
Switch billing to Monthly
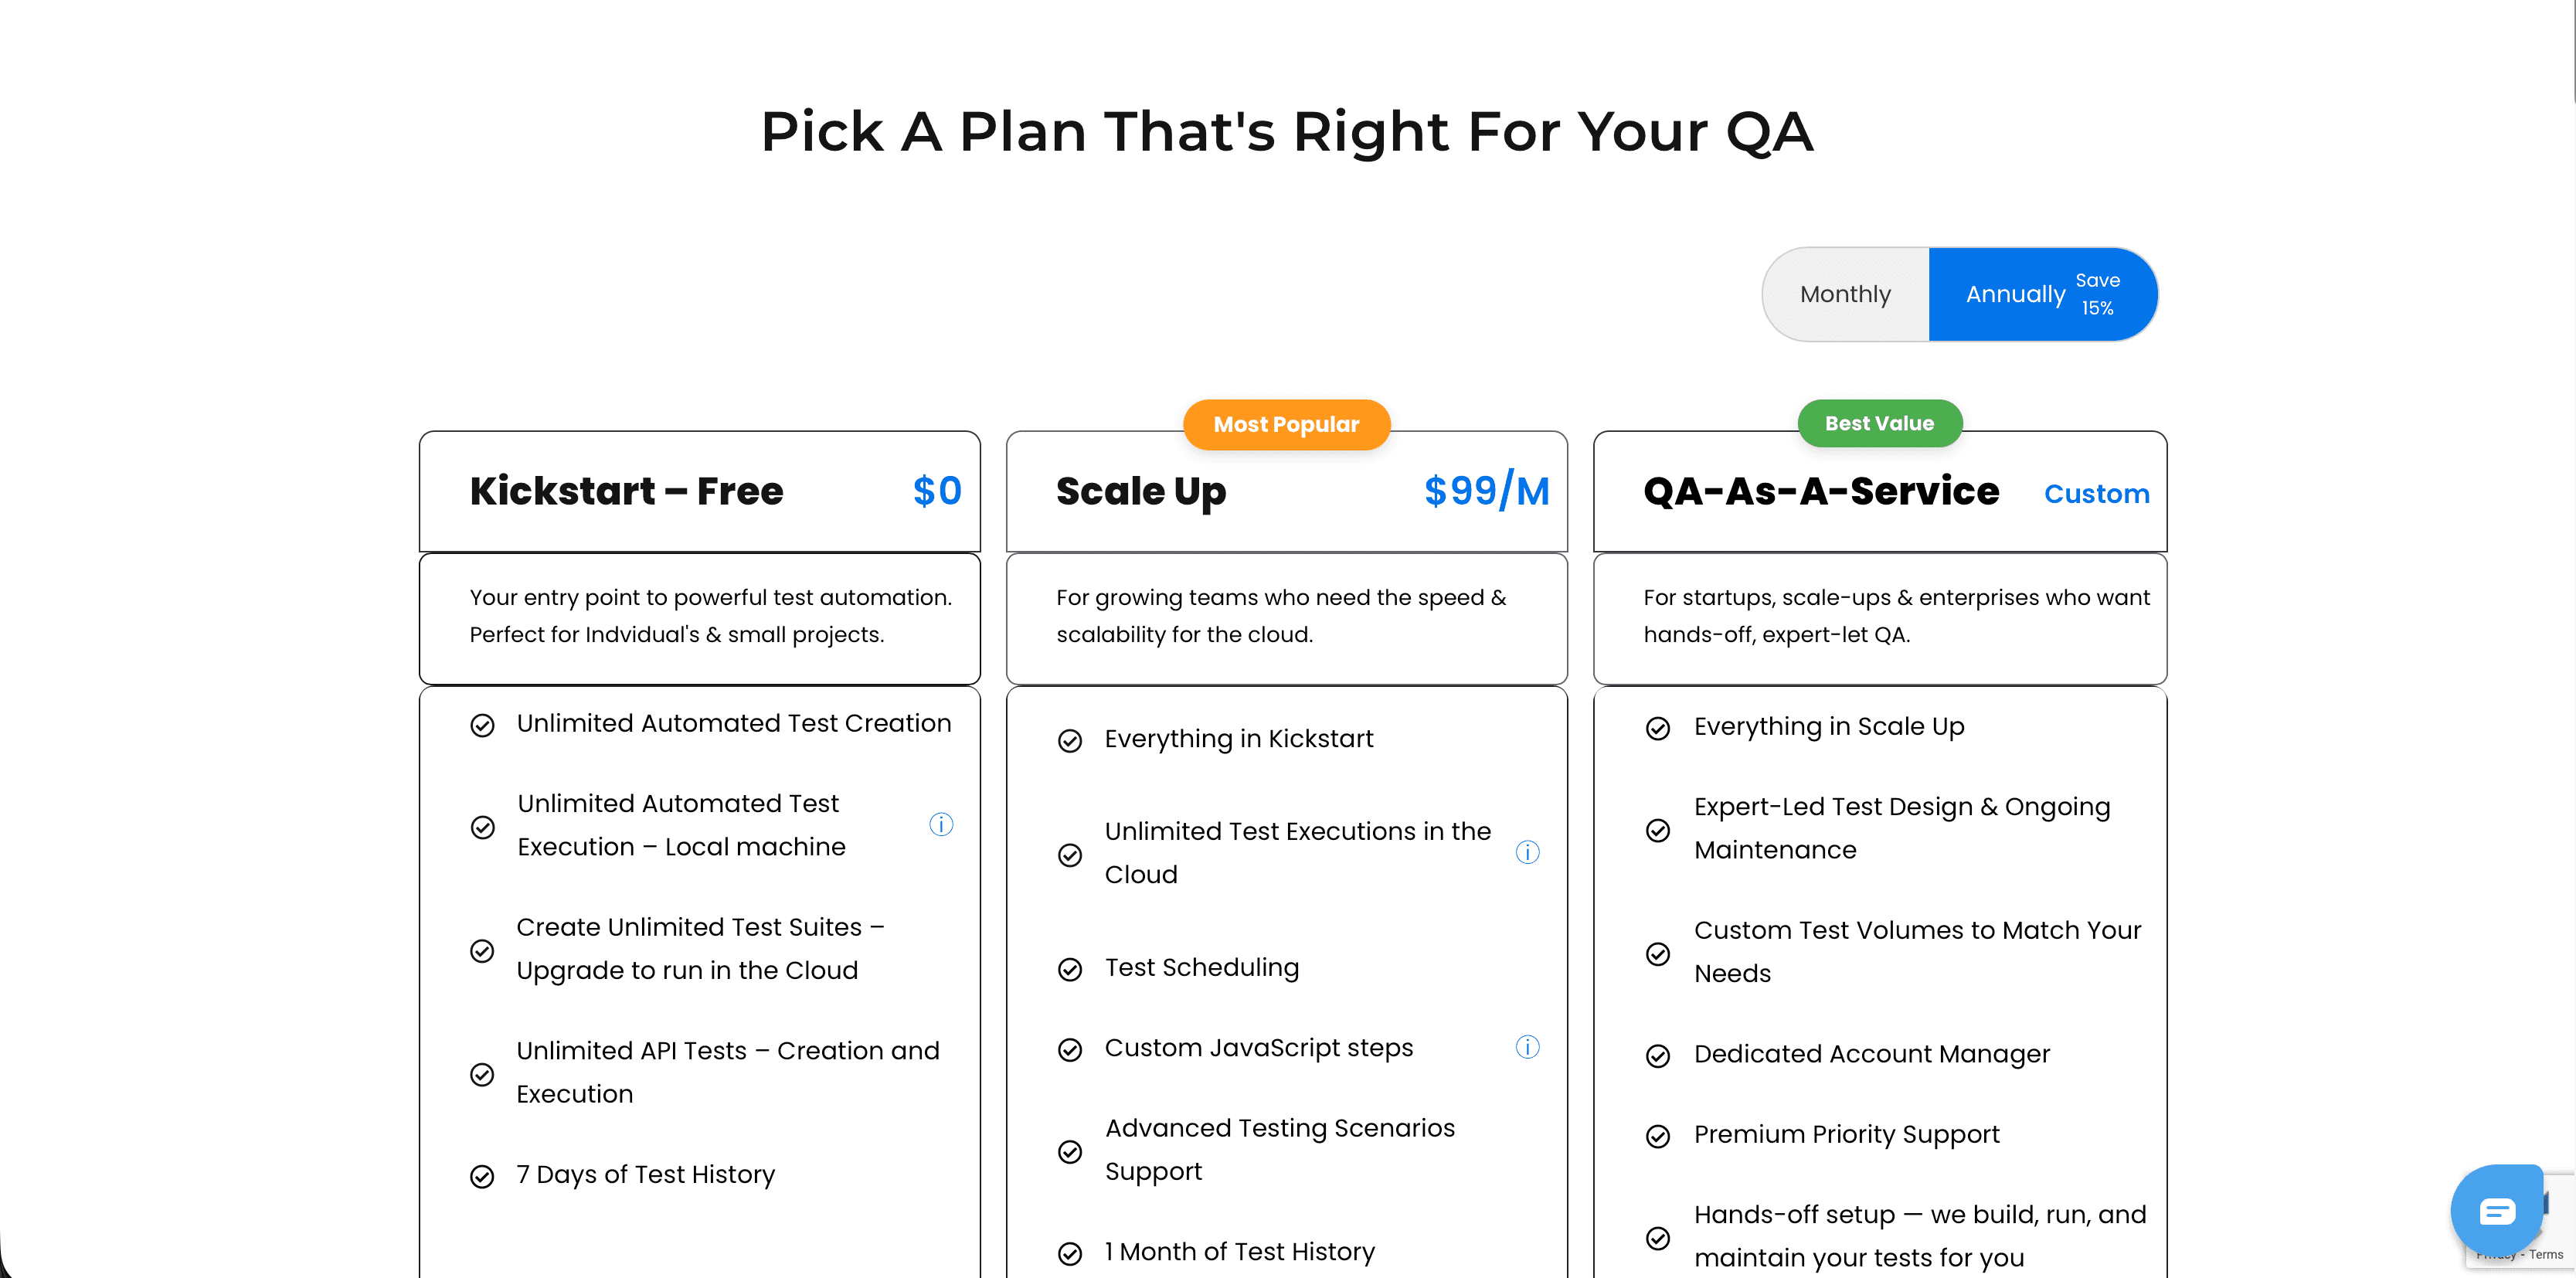tap(1845, 293)
